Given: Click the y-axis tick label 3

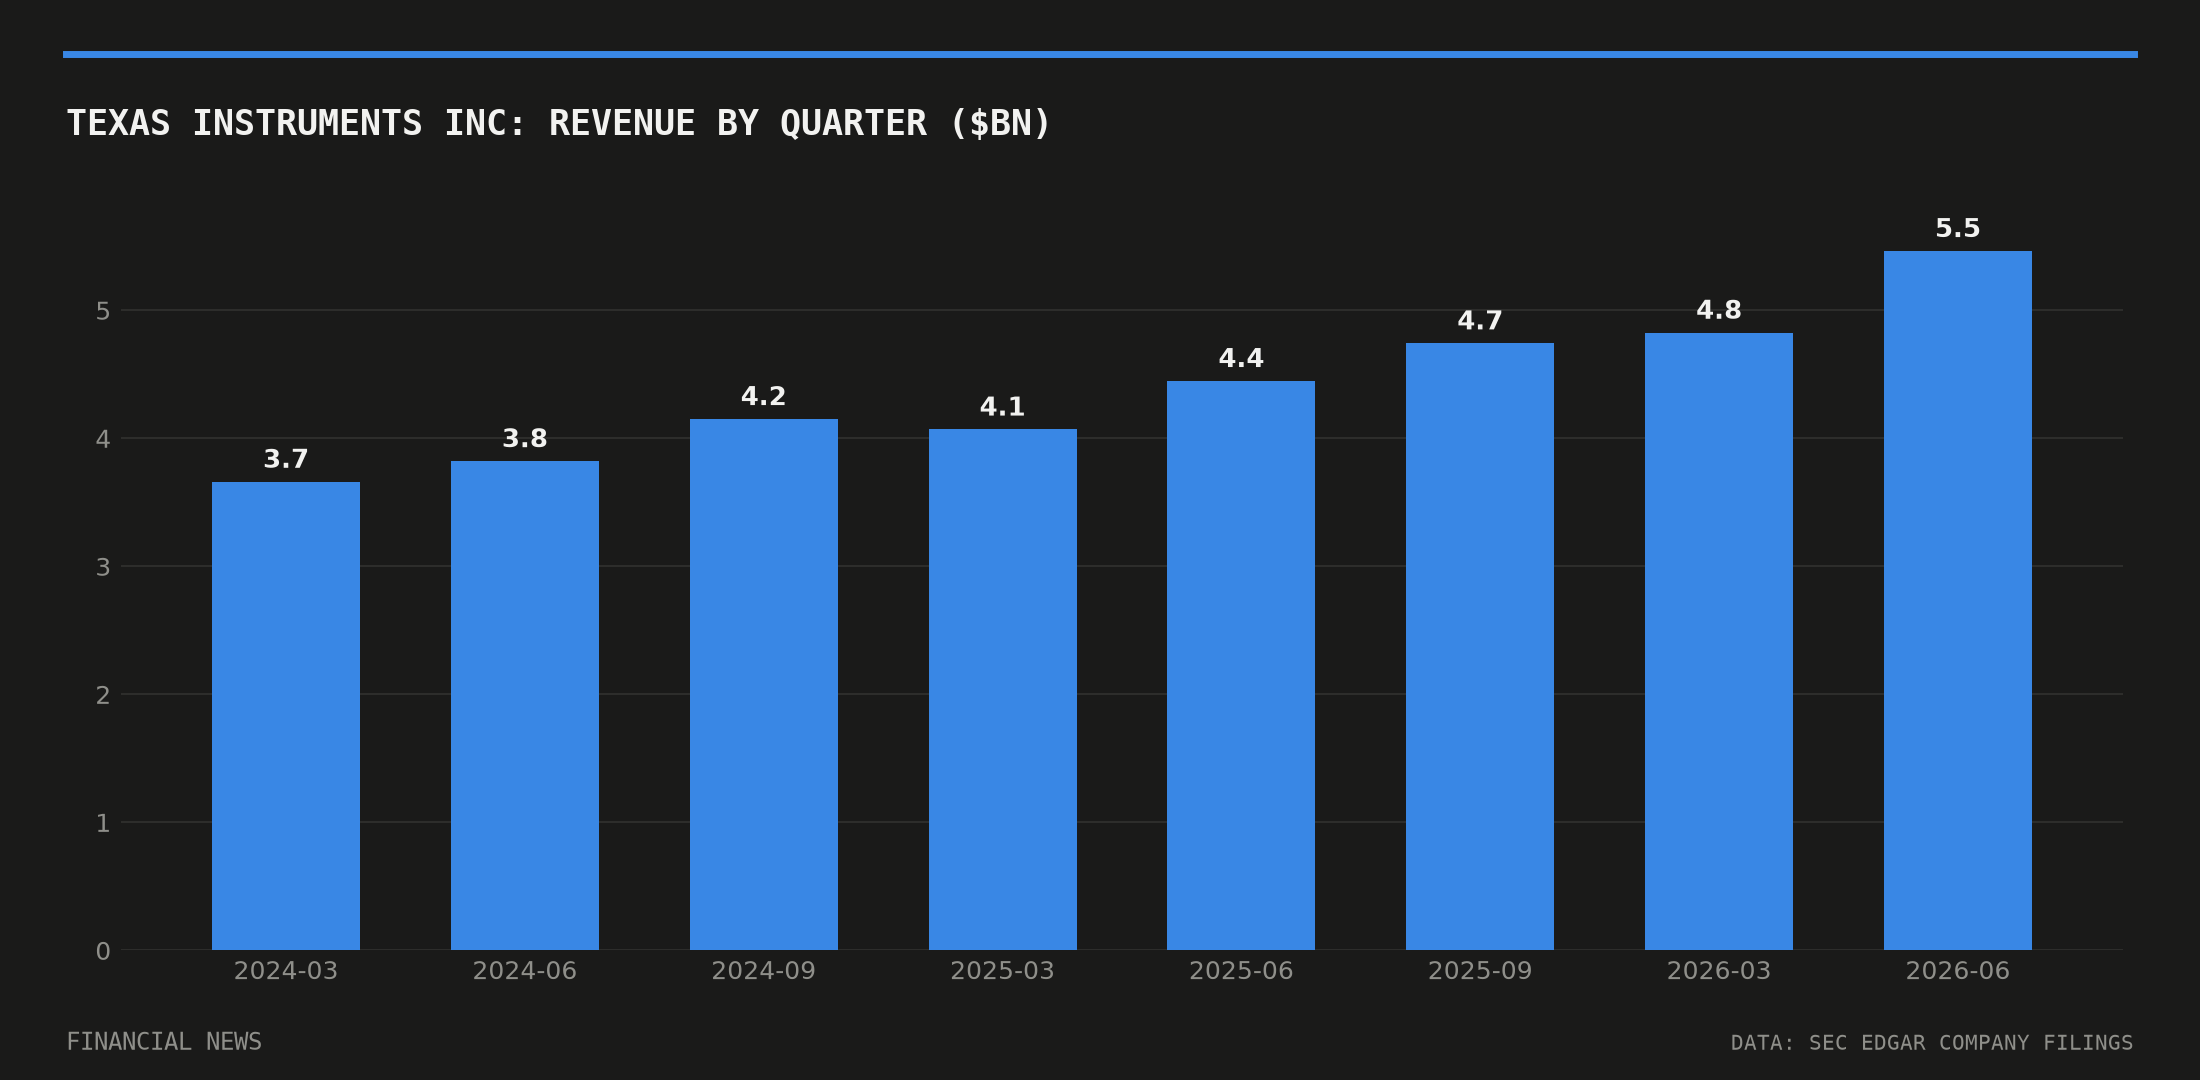Looking at the screenshot, I should tap(103, 567).
